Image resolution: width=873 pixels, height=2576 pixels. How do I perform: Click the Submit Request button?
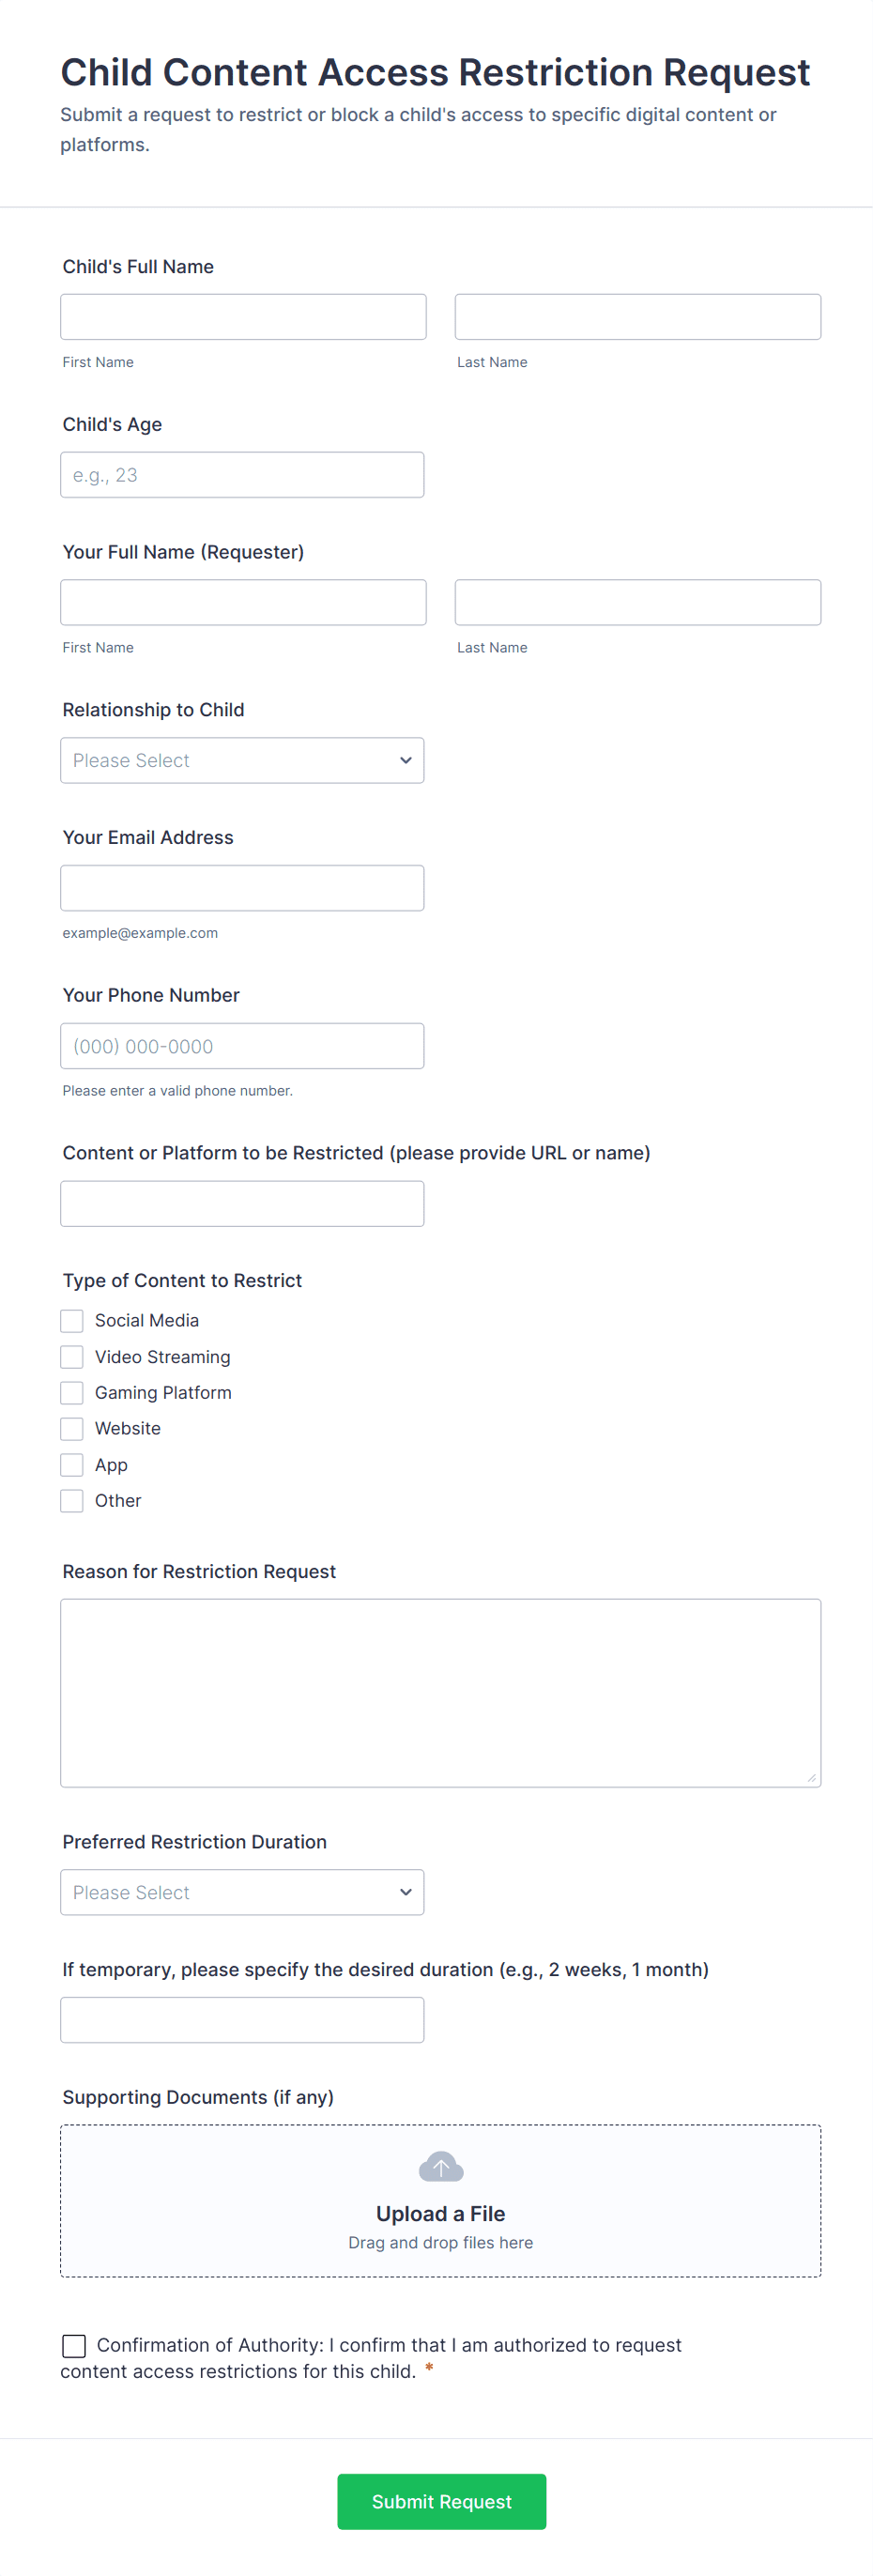click(x=441, y=2502)
